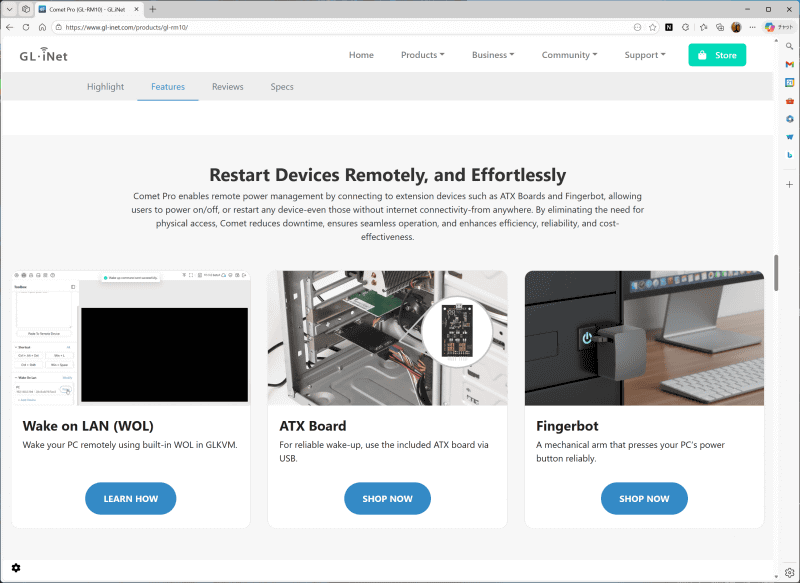The height and width of the screenshot is (583, 800).
Task: Open Gmail in the Edge sidebar
Action: [x=789, y=64]
